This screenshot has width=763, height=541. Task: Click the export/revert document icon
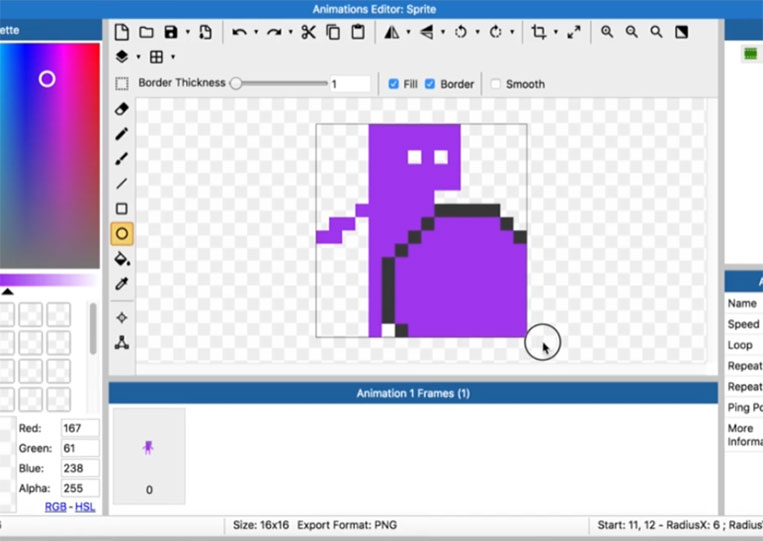(205, 32)
